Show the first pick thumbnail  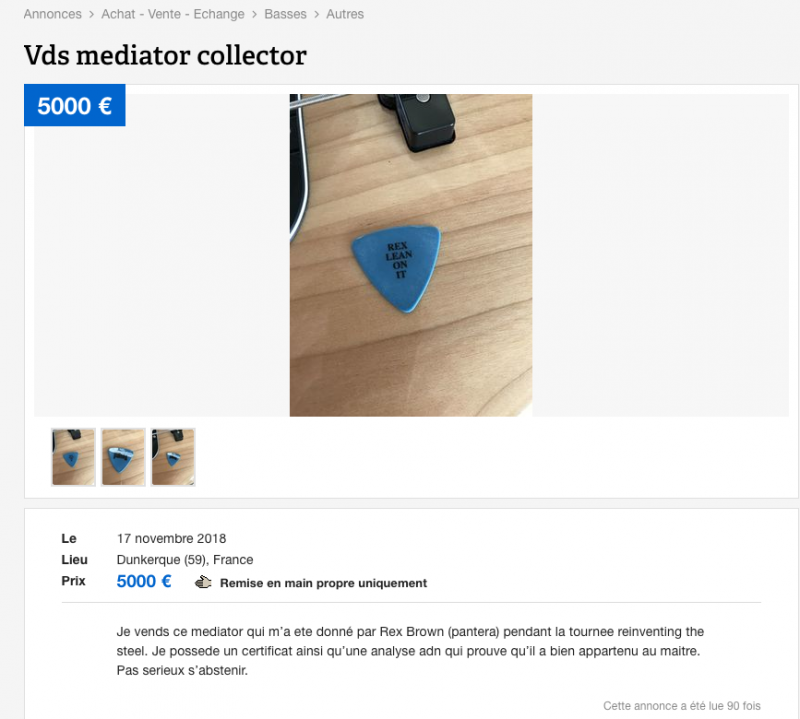73,457
